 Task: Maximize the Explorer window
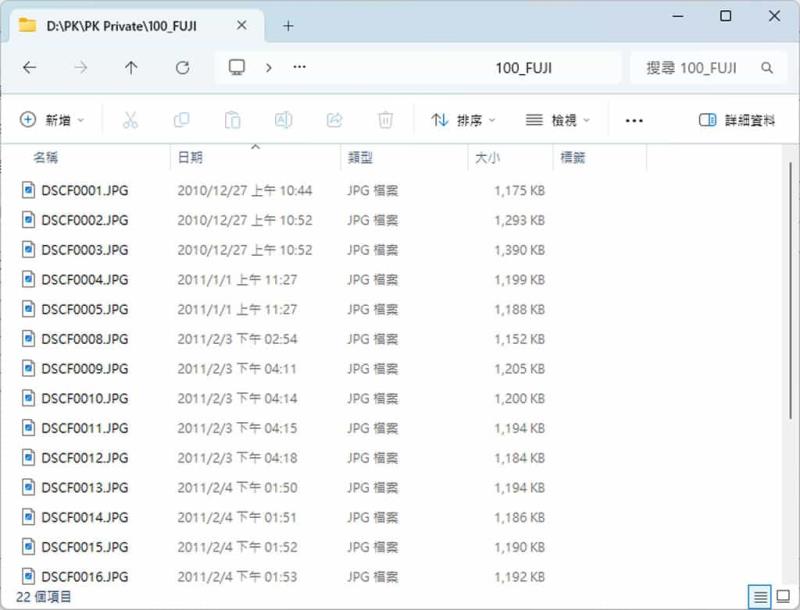coord(726,16)
